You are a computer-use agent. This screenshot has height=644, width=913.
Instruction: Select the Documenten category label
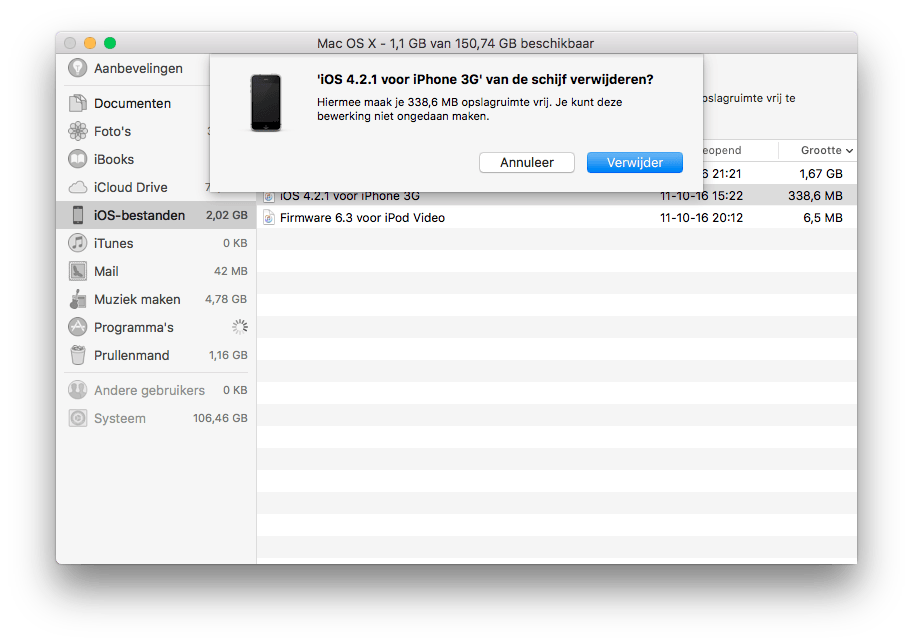click(x=132, y=104)
